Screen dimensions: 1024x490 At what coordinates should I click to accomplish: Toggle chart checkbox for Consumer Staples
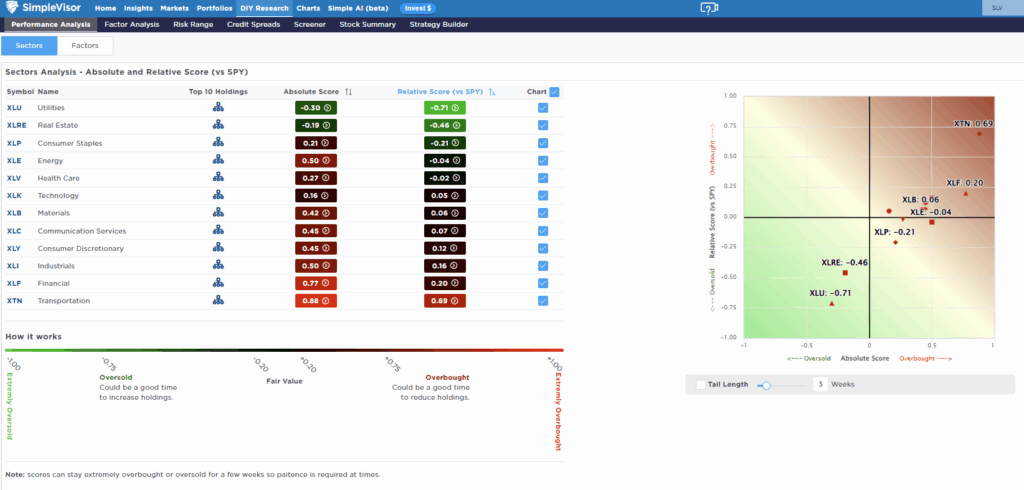coord(543,143)
